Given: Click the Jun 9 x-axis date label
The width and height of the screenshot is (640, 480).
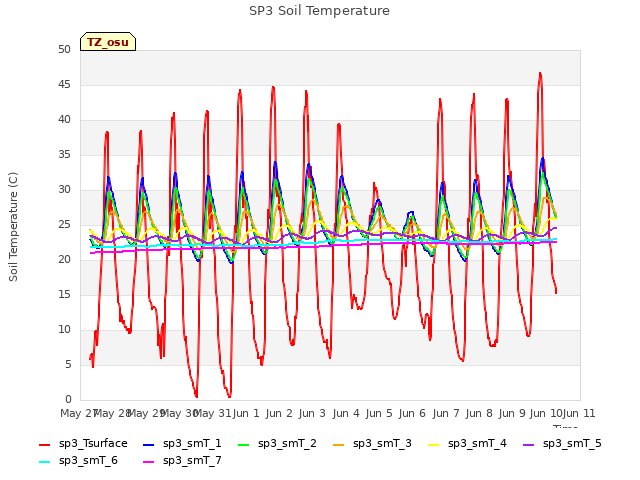Looking at the screenshot, I should [x=512, y=413].
